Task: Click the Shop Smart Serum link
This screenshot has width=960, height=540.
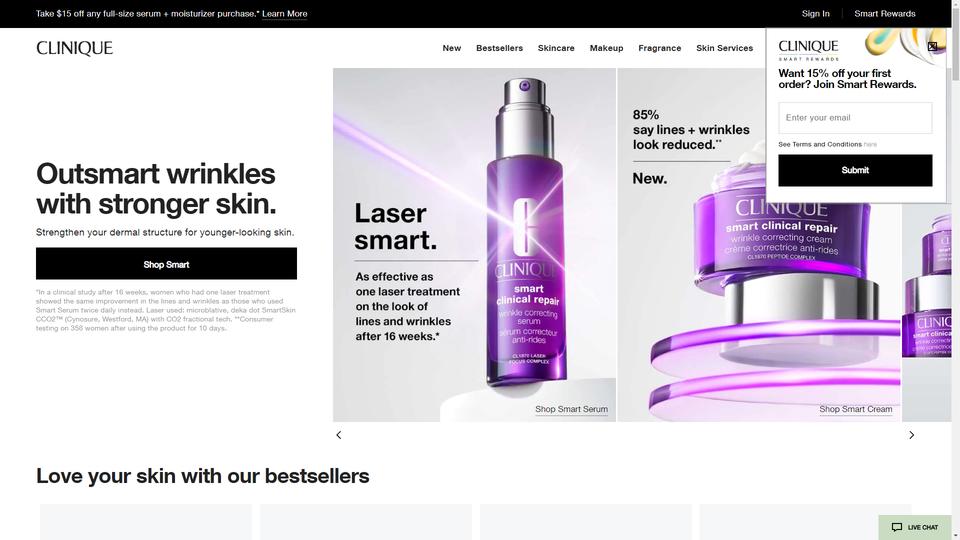Action: coord(571,409)
